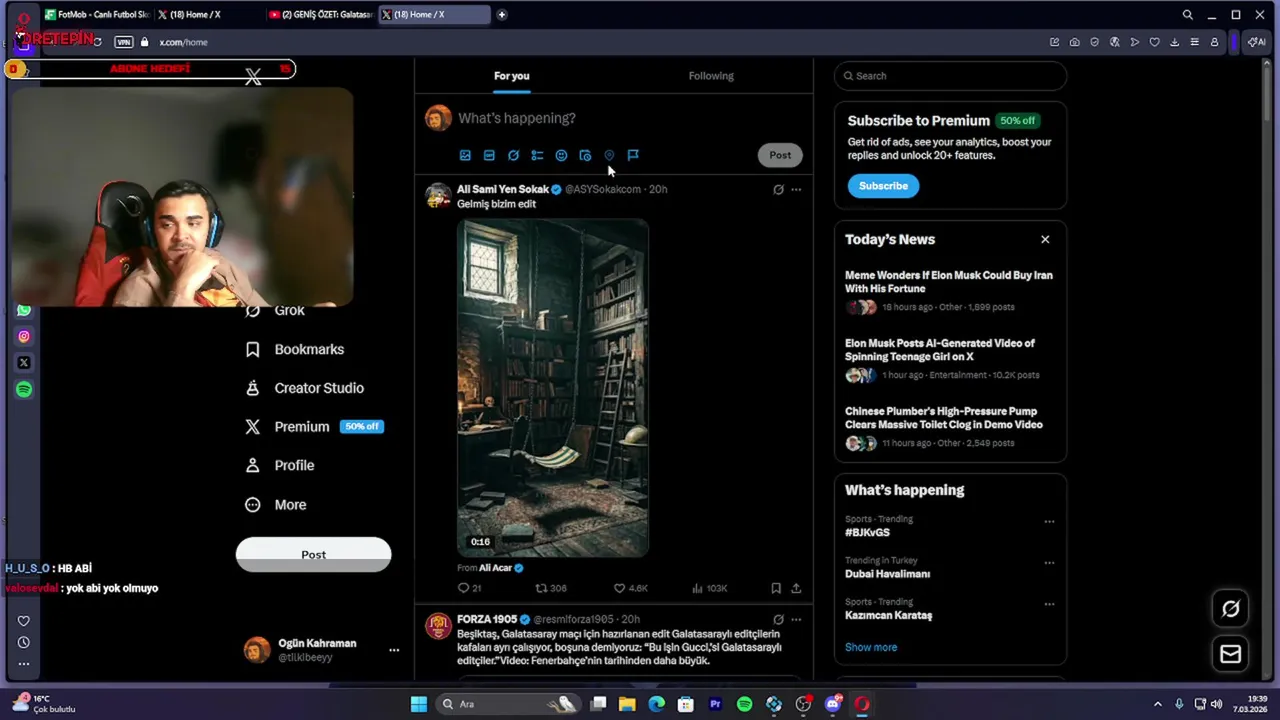
Task: Take a snapshot with camera icon
Action: pyautogui.click(x=1074, y=42)
